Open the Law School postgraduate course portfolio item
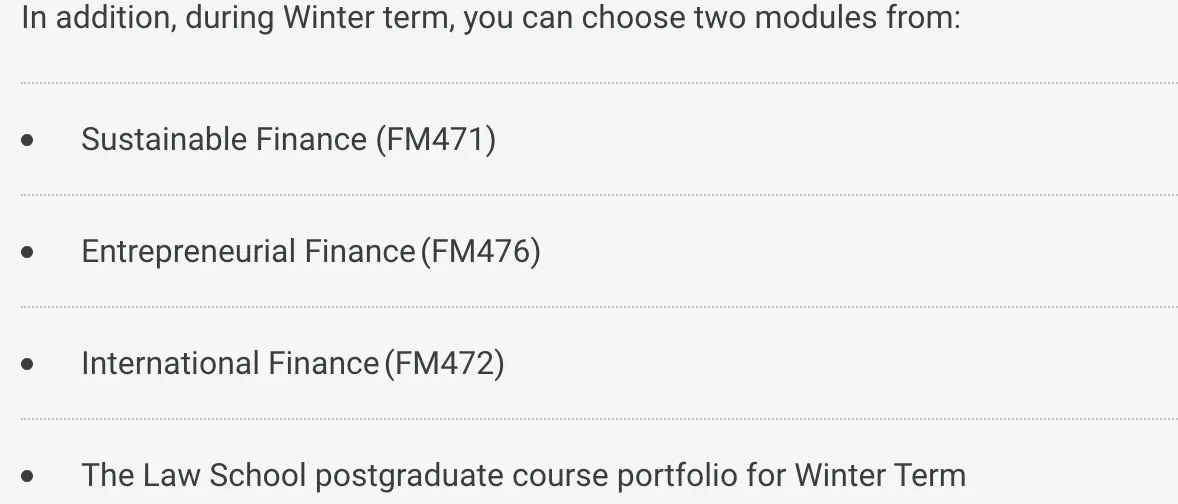Screen dimensions: 1178x504 coord(523,475)
